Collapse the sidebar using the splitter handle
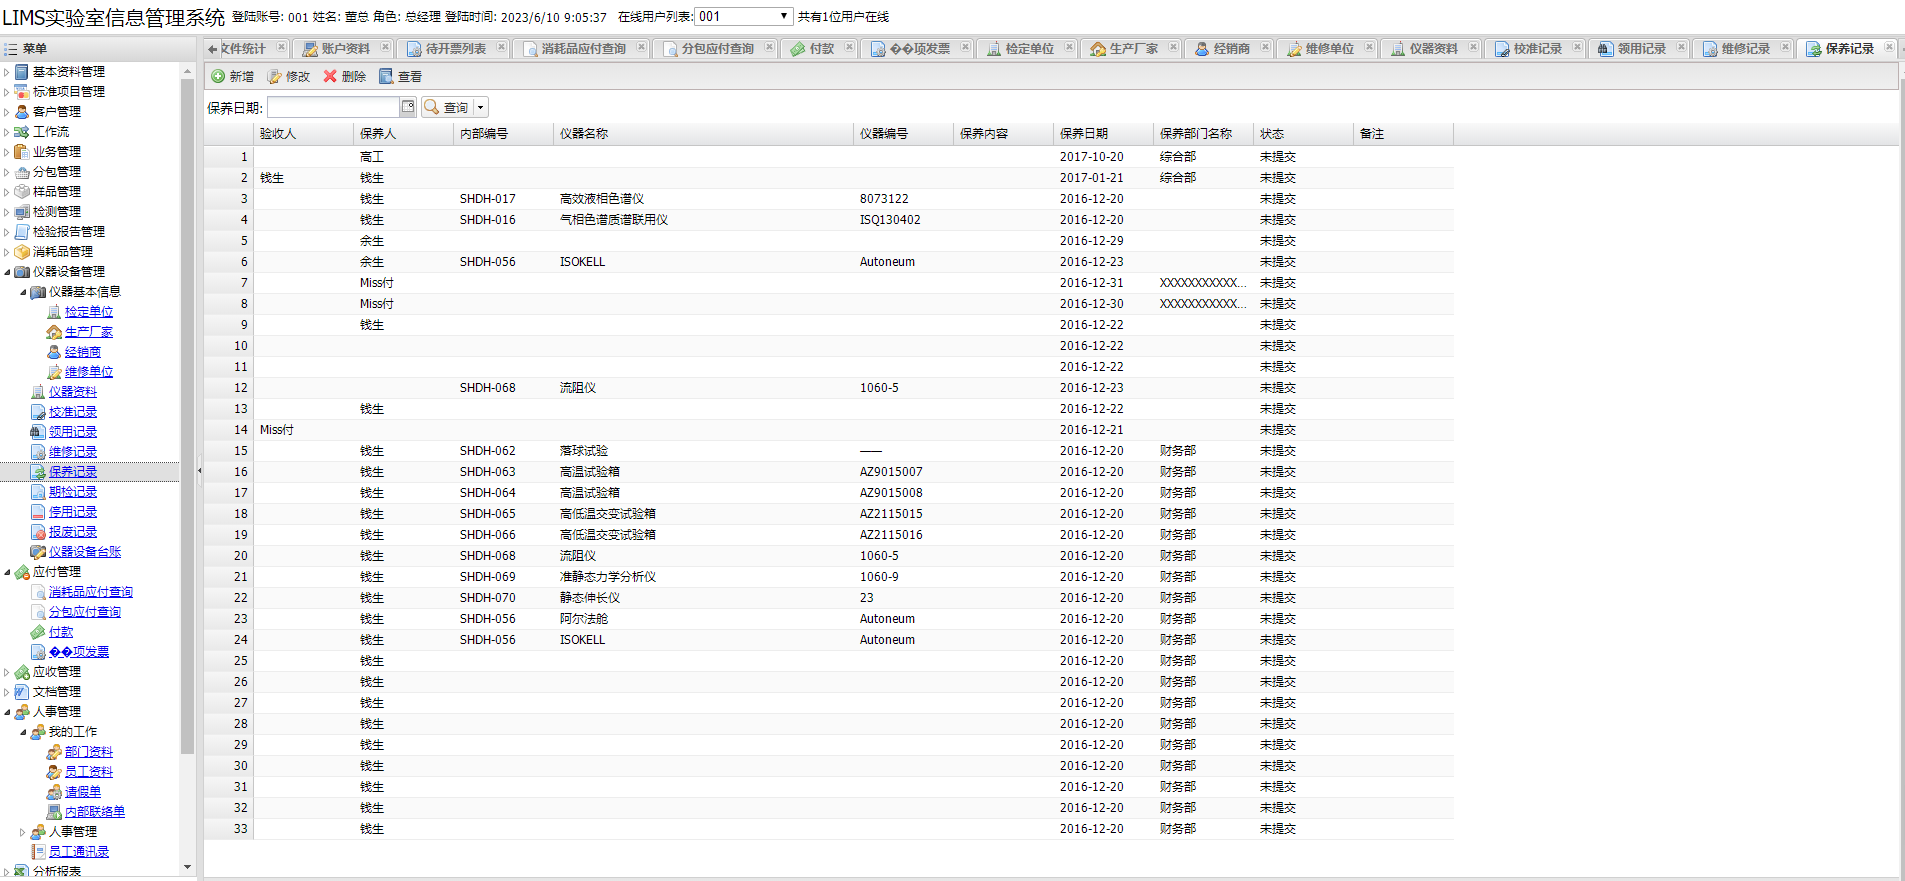The height and width of the screenshot is (881, 1905). point(199,470)
